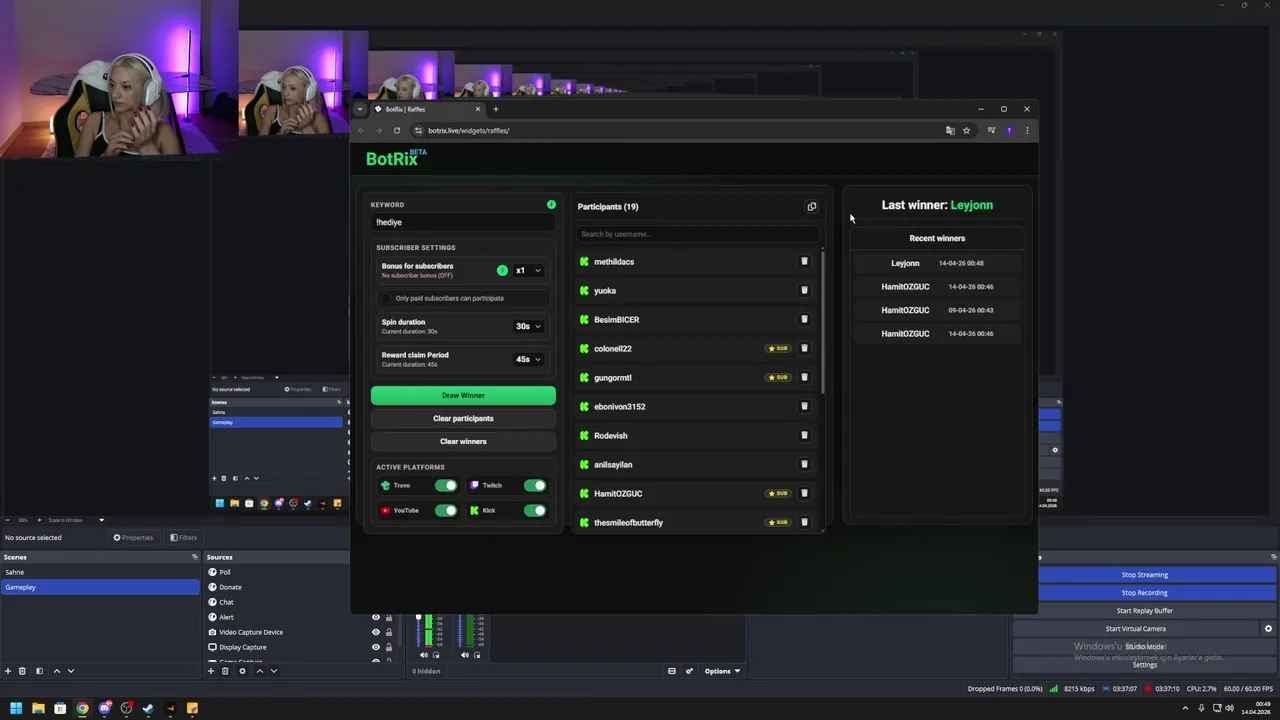Toggle the Twitch platform switch
This screenshot has width=1280, height=720.
(x=535, y=486)
